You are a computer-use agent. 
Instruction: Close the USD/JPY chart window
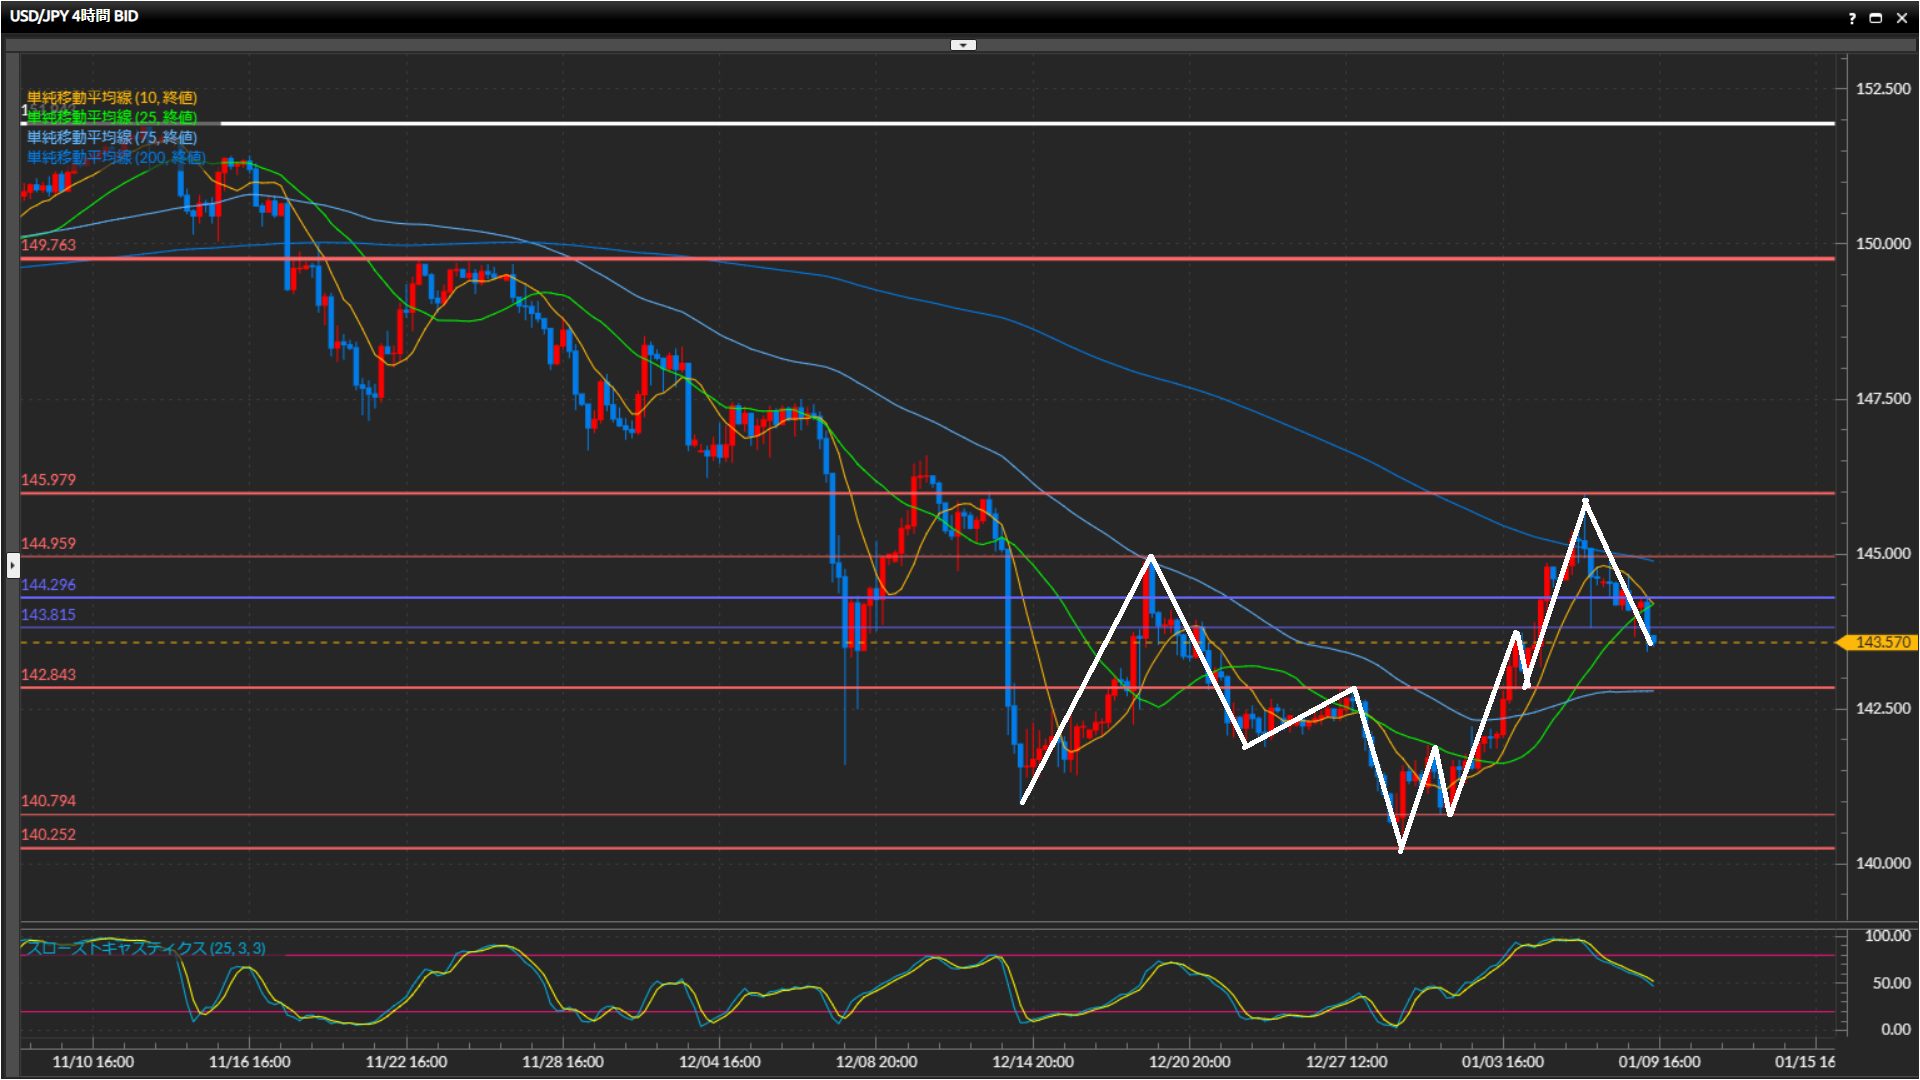tap(1902, 17)
